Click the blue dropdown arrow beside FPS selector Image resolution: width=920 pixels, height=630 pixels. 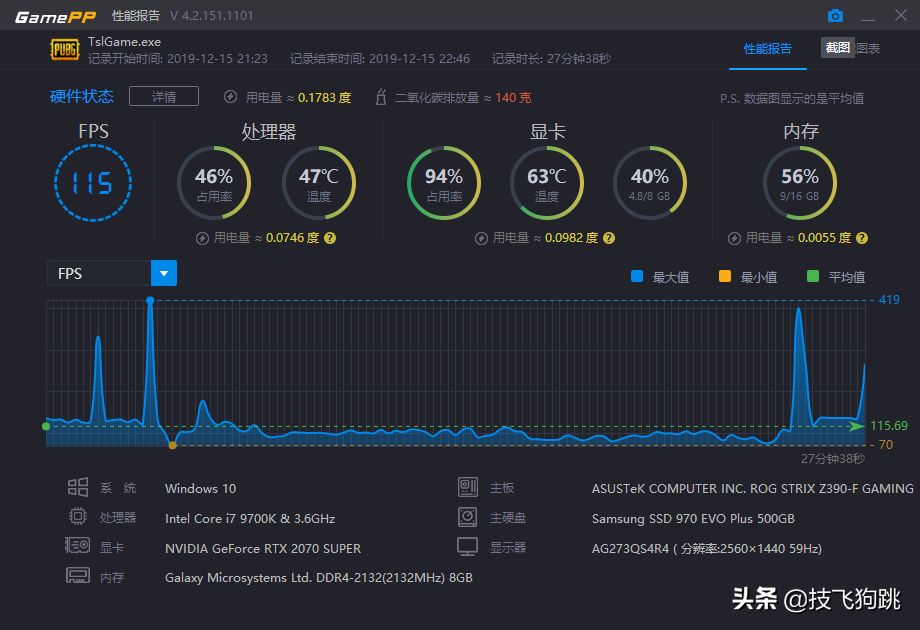pos(163,272)
